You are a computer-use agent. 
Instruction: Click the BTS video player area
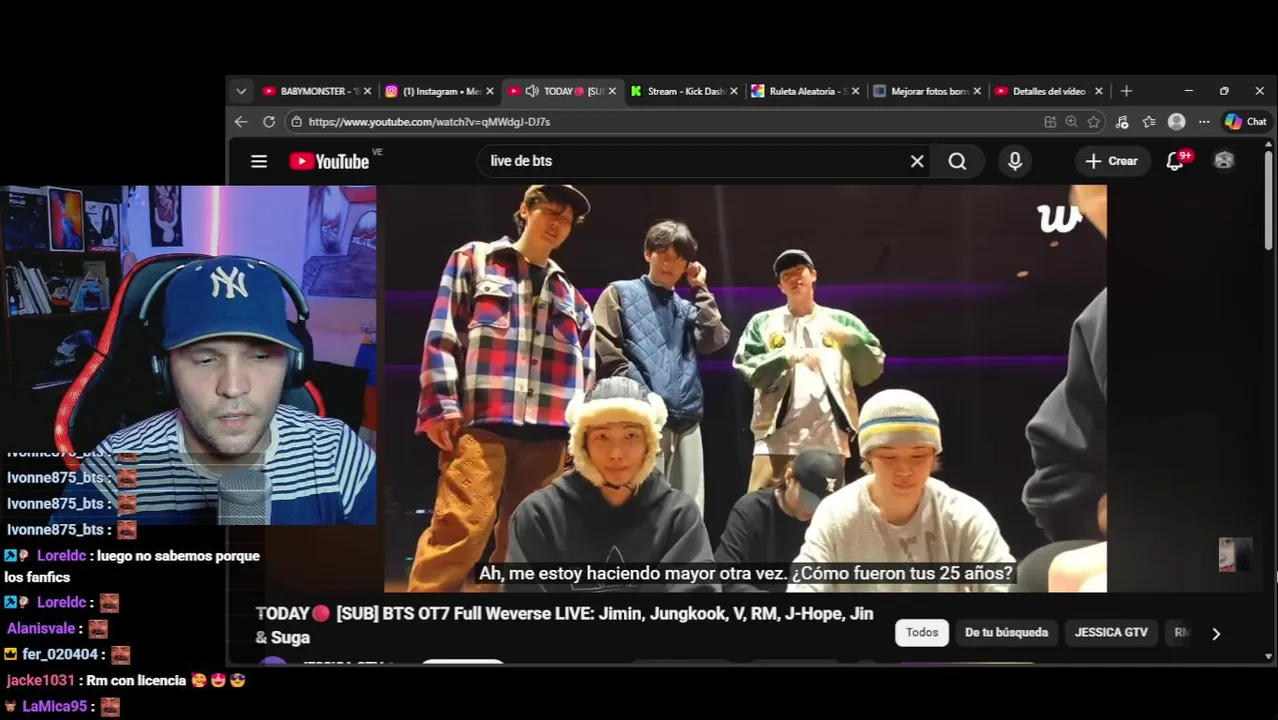[745, 388]
